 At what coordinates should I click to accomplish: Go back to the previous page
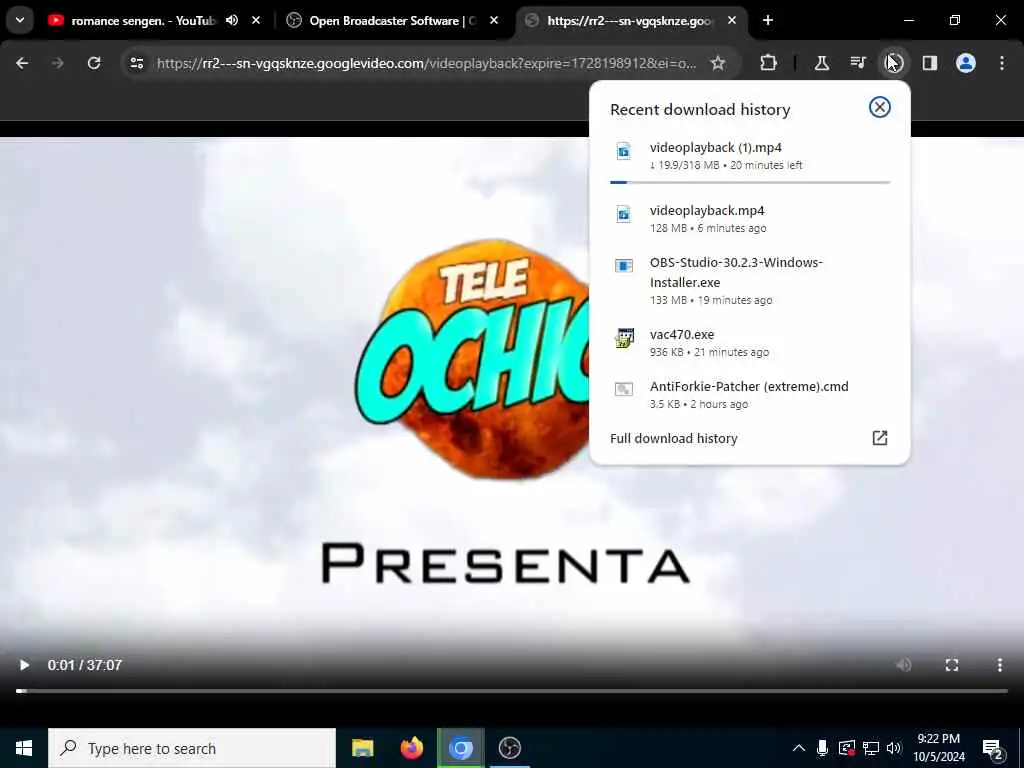coord(22,63)
